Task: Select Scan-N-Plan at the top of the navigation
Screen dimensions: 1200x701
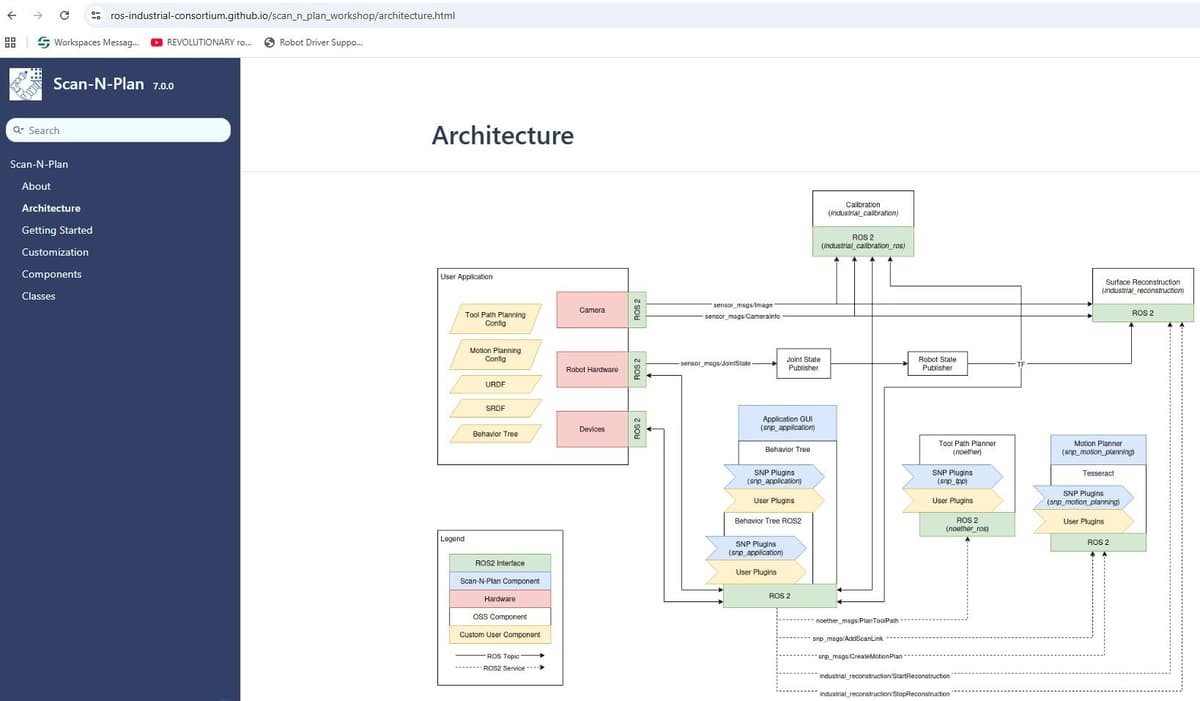Action: (x=39, y=164)
